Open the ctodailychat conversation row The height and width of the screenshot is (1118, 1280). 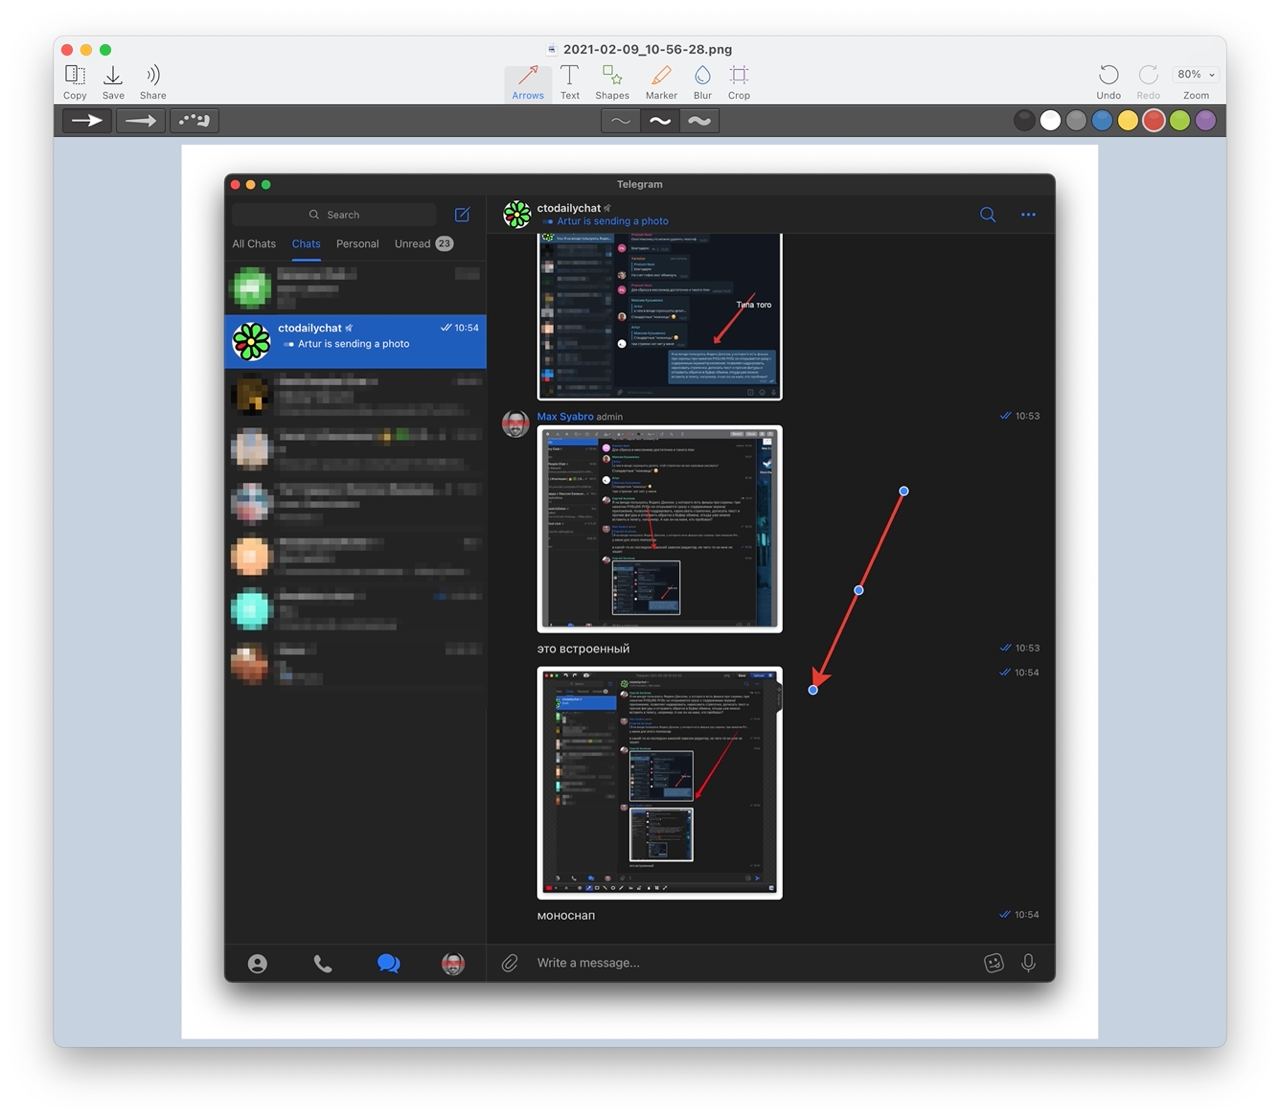pos(356,341)
